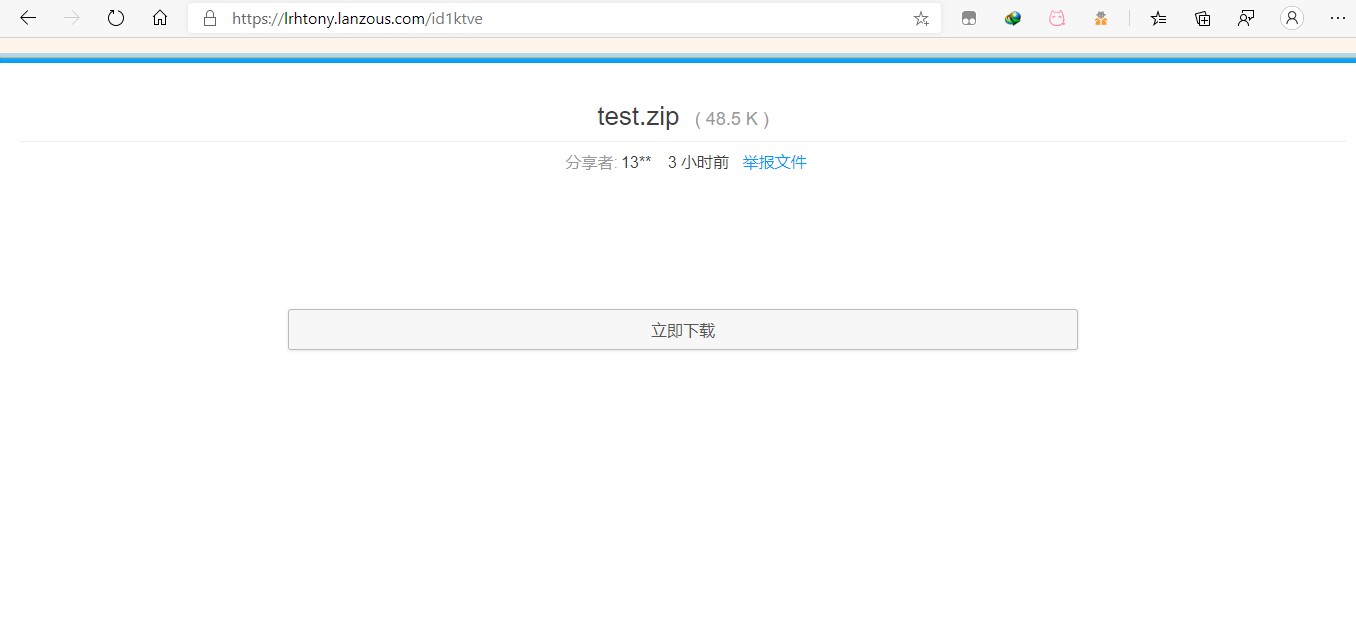Click the 3 小时前 upload time
Viewport: 1356px width, 644px height.
point(698,162)
